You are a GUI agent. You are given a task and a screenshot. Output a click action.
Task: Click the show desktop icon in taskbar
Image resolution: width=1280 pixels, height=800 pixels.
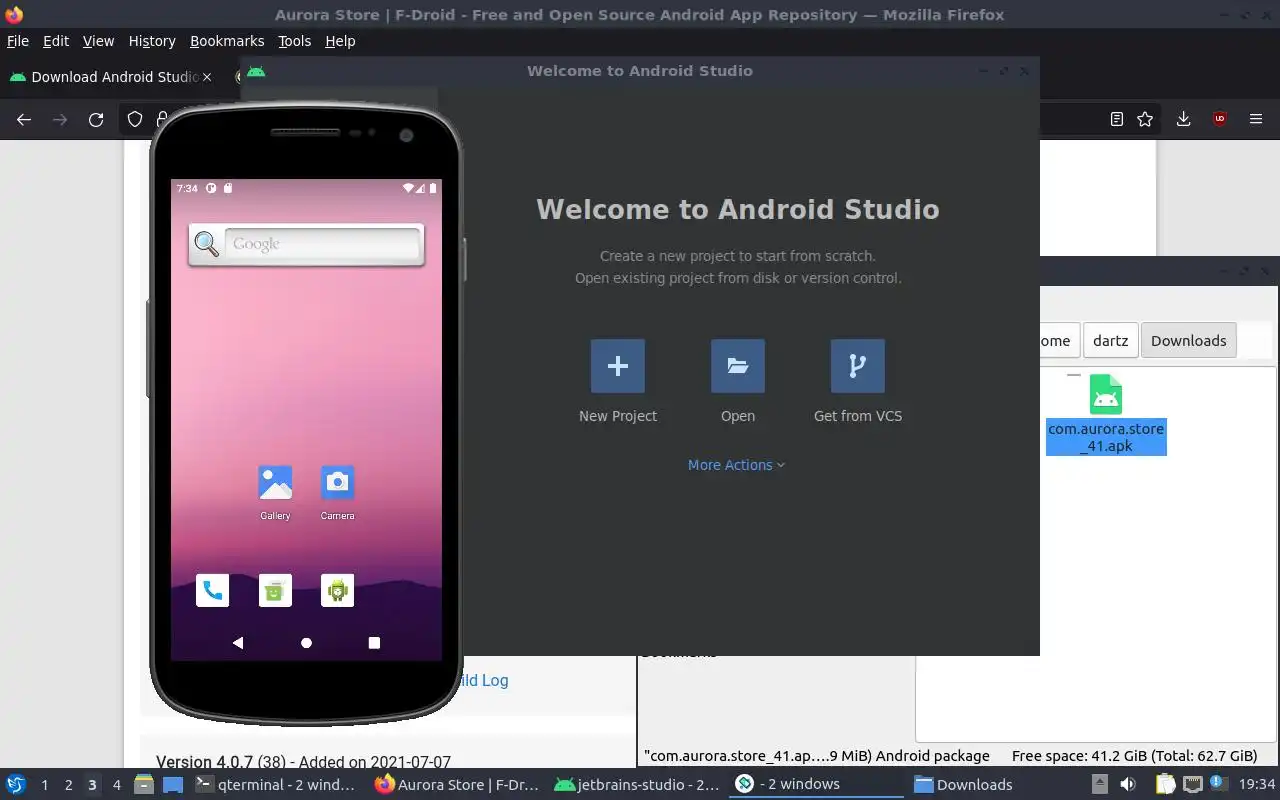(x=174, y=784)
